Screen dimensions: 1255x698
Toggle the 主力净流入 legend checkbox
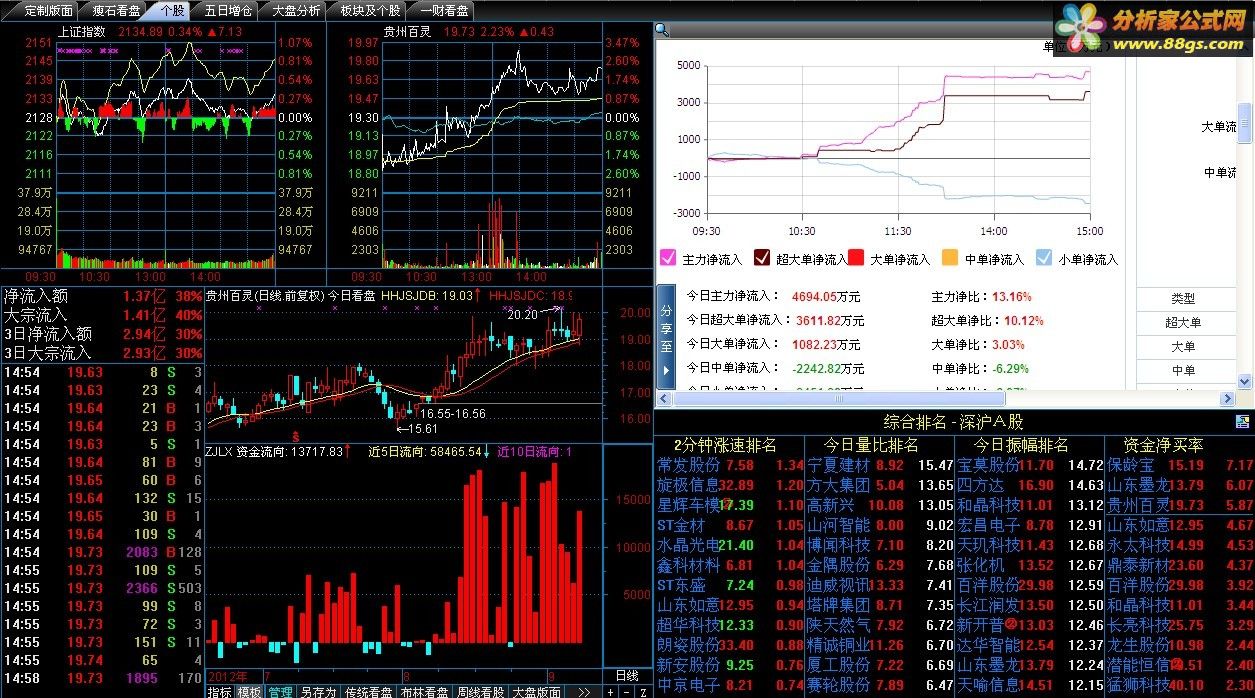(x=667, y=258)
